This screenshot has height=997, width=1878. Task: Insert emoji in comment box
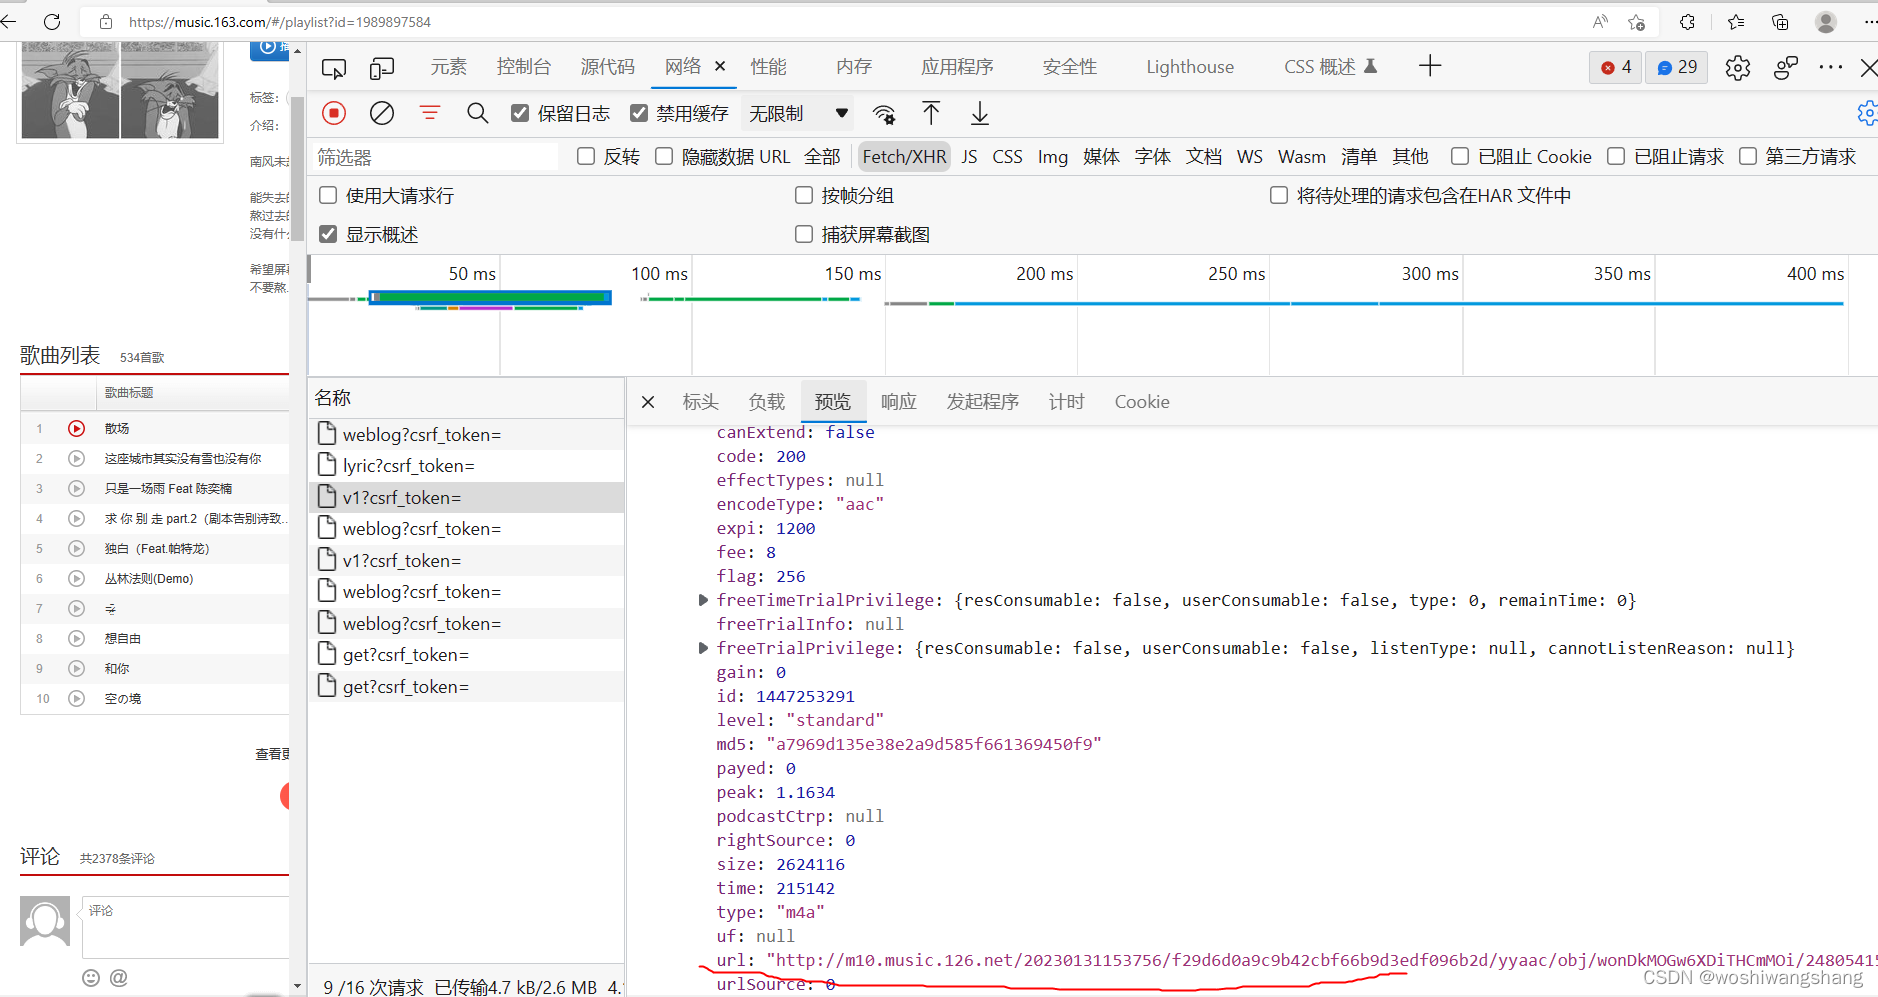[x=91, y=978]
